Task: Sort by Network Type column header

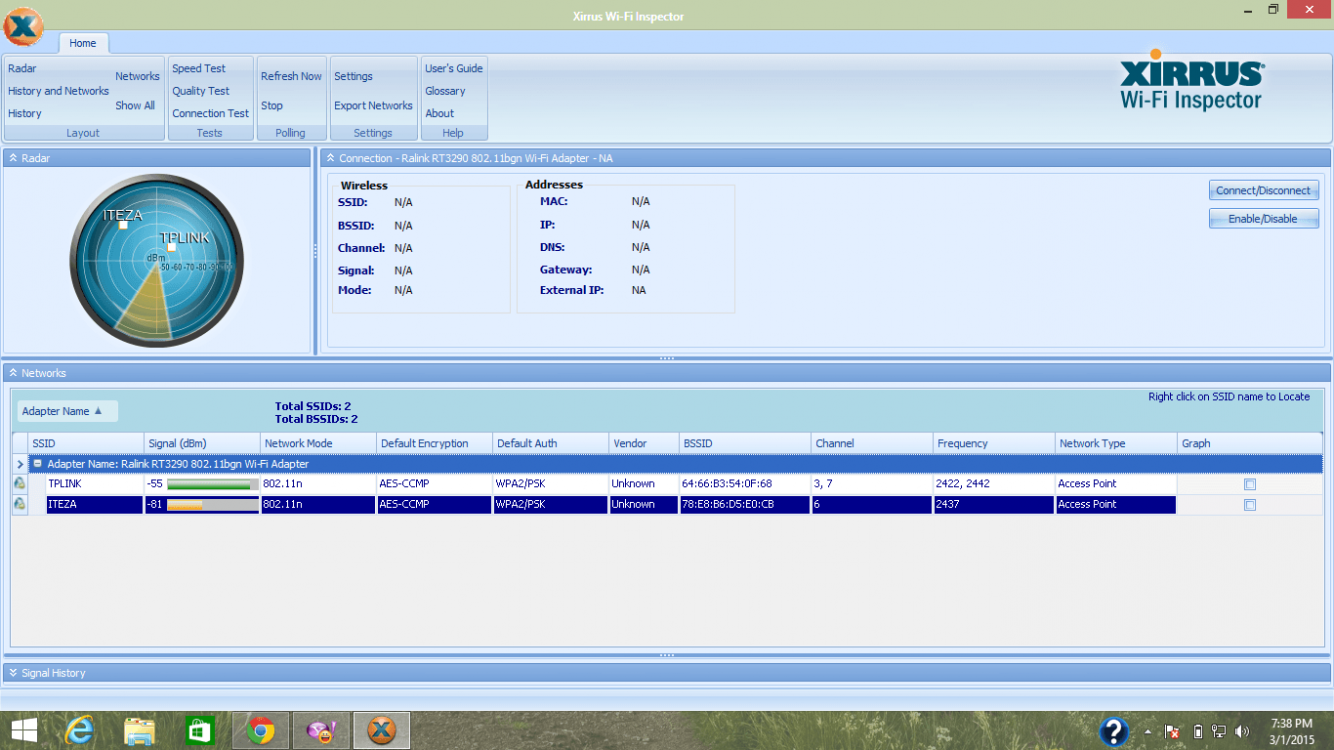Action: pyautogui.click(x=1116, y=443)
